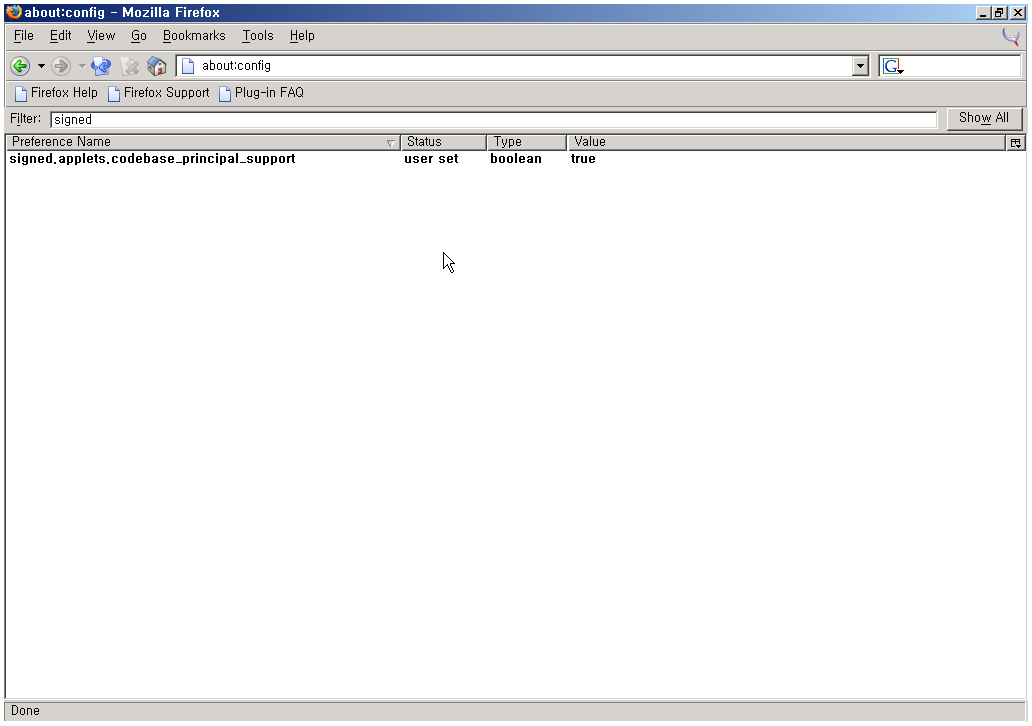Go to the Home page icon
Image resolution: width=1032 pixels, height=726 pixels.
point(157,66)
